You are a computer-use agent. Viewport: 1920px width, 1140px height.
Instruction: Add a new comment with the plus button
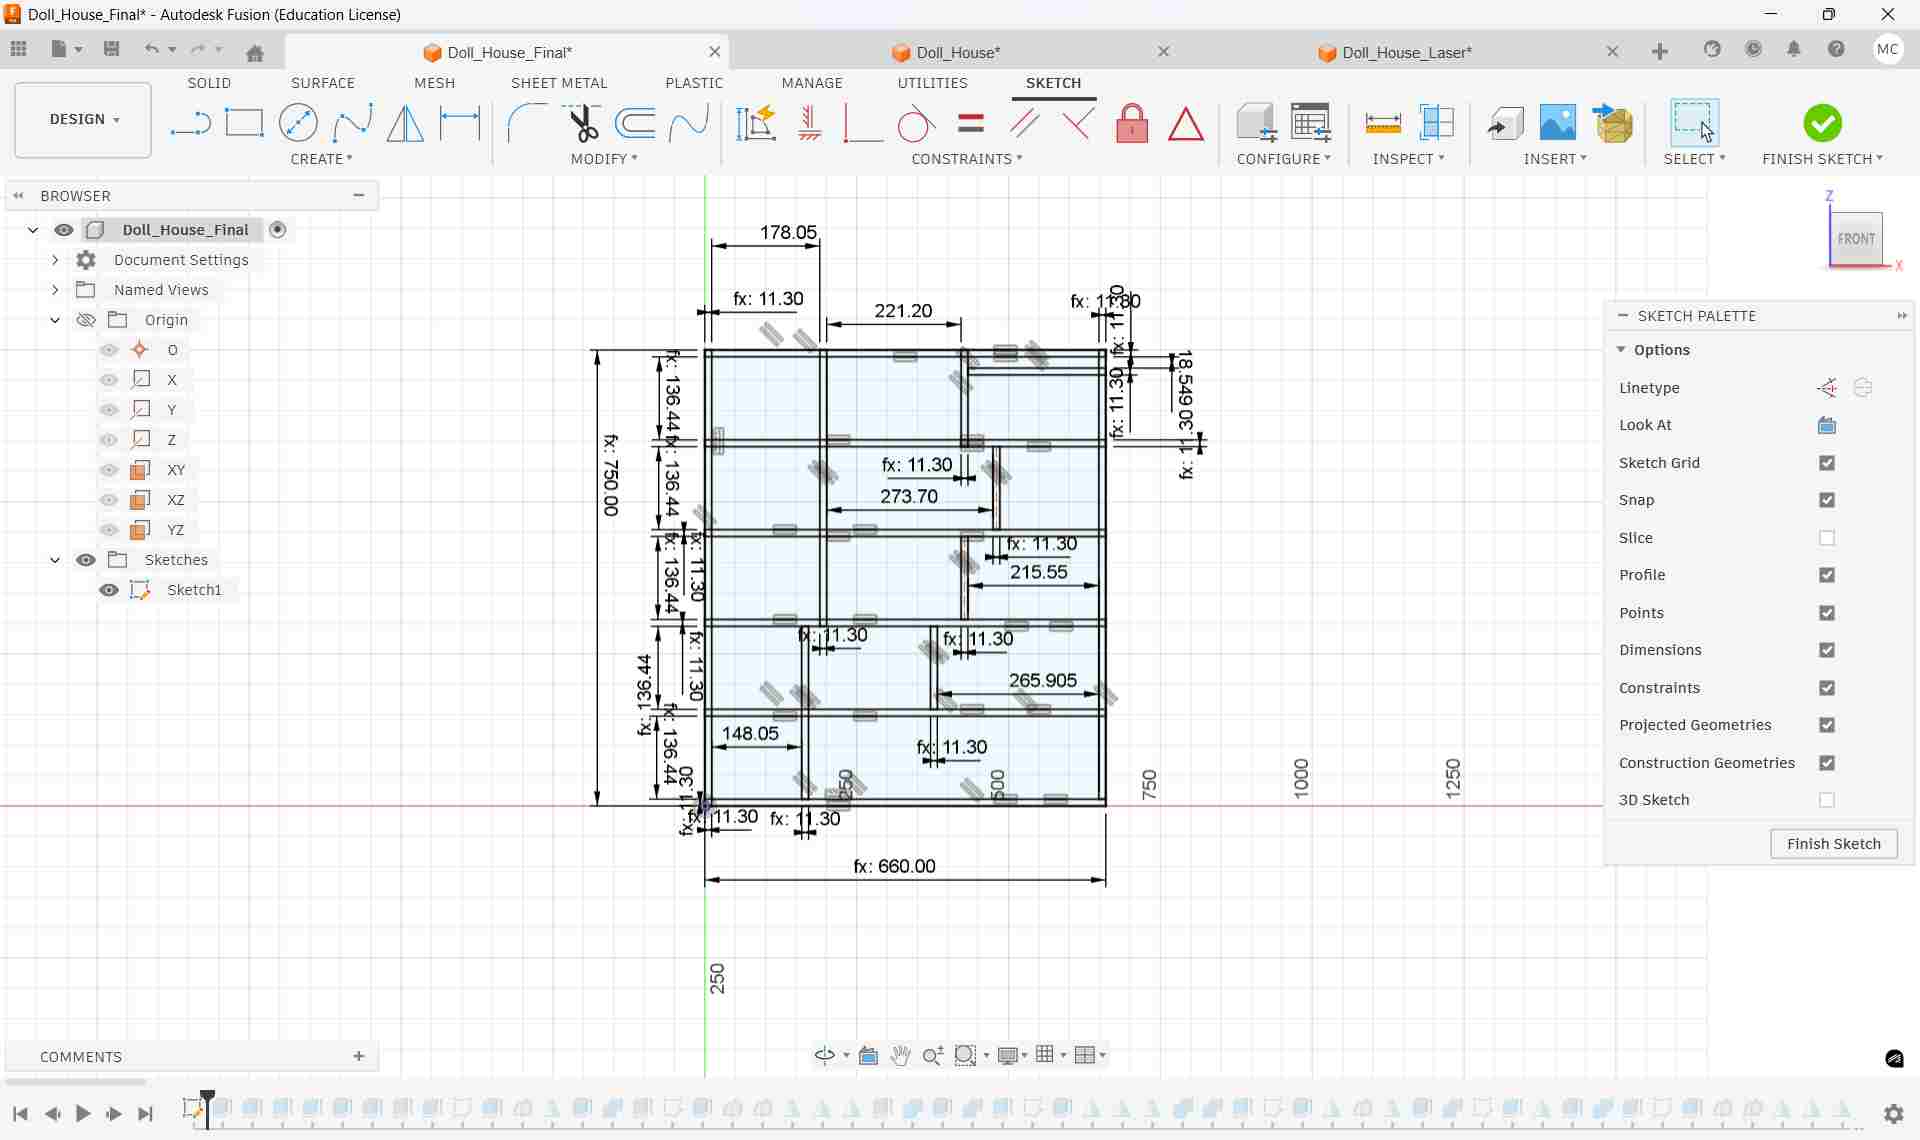coord(358,1056)
